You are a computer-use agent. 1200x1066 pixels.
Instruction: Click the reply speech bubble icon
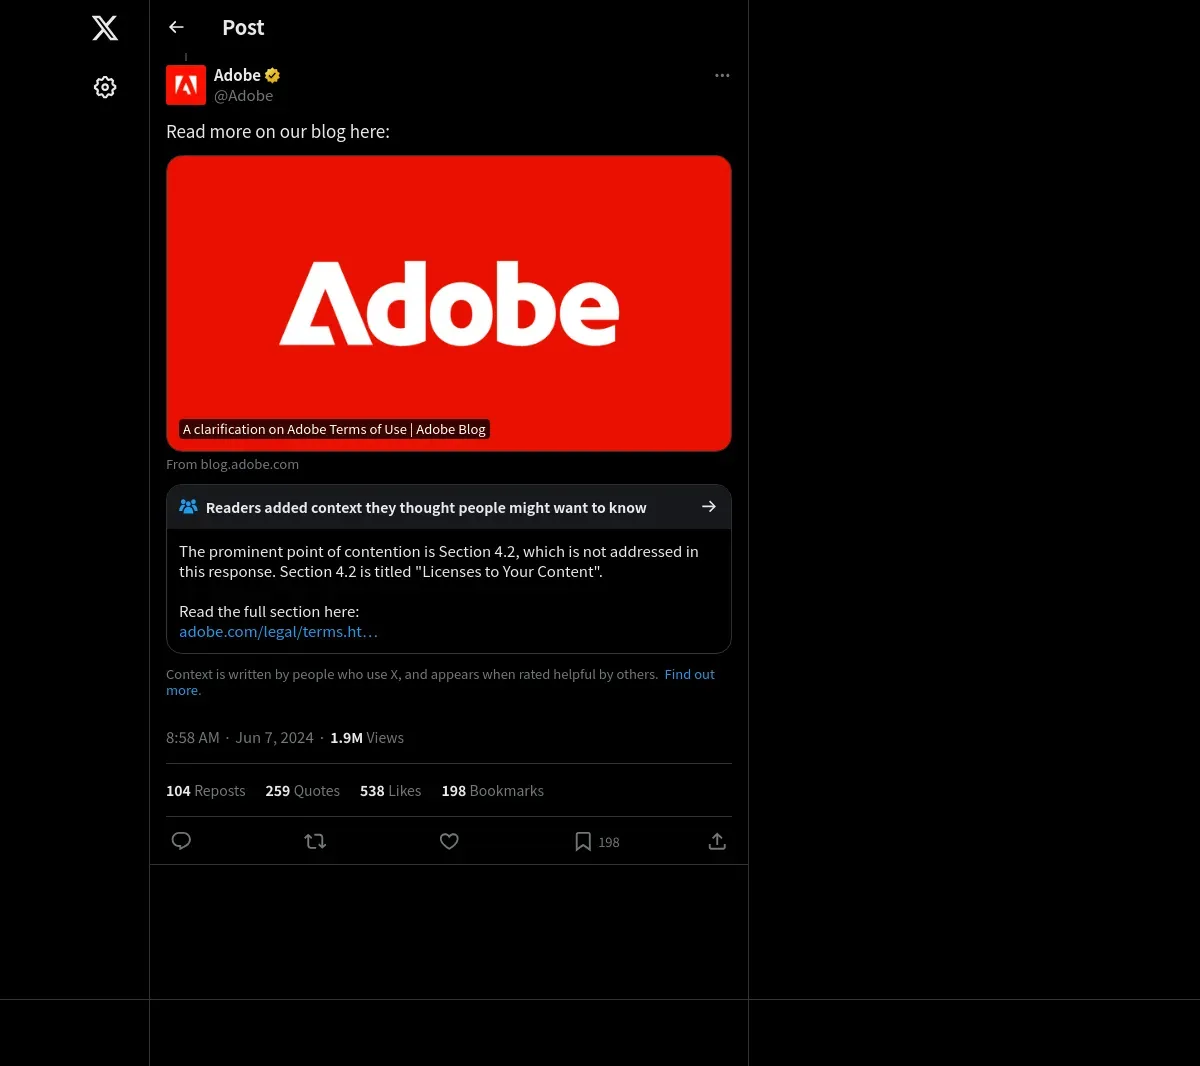(181, 841)
